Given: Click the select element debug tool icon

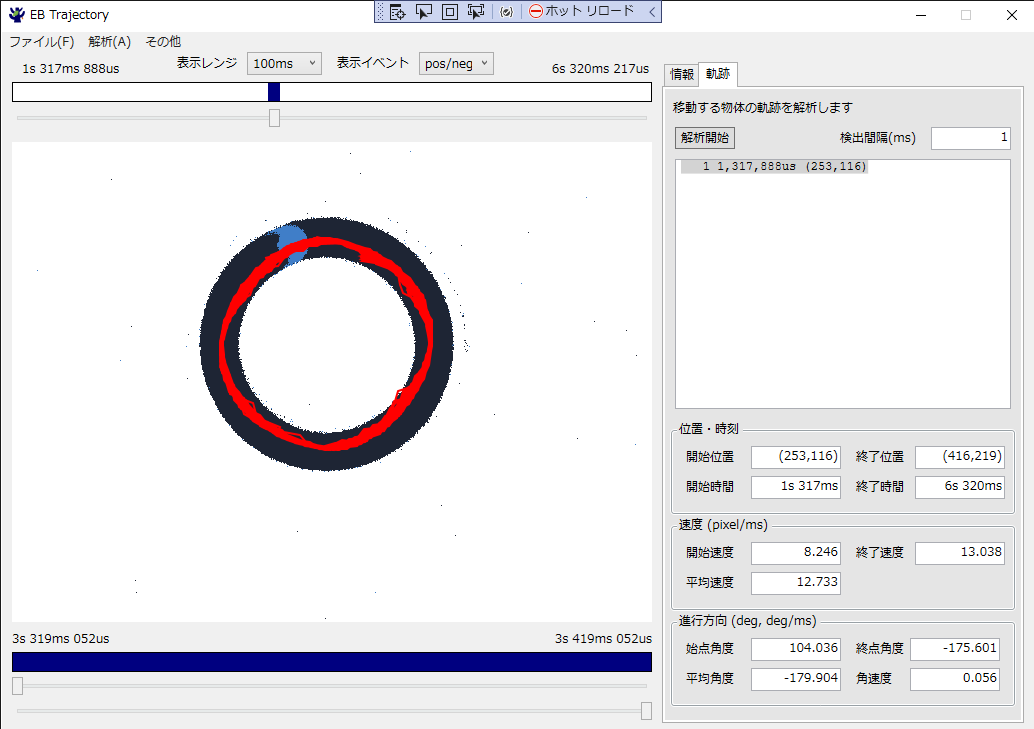Looking at the screenshot, I should click(423, 11).
